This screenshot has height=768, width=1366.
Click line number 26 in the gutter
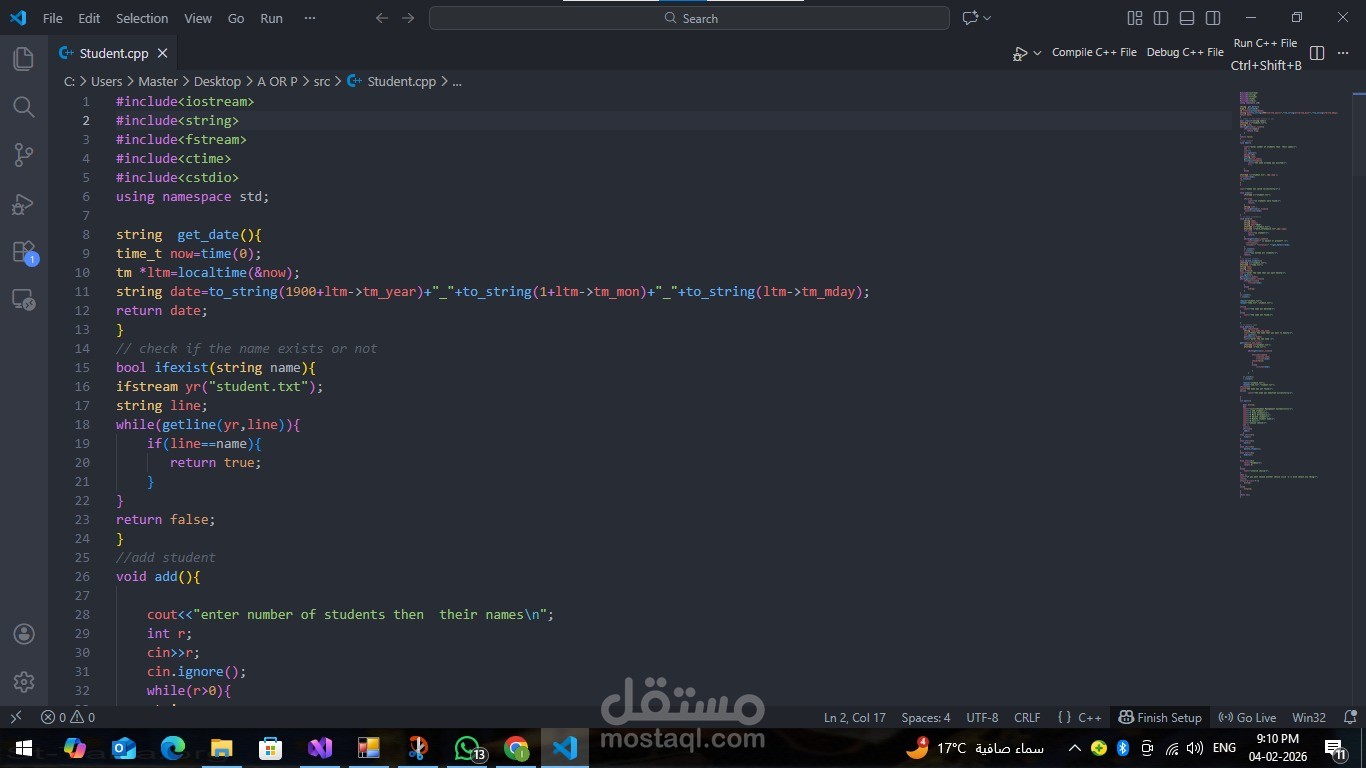82,577
